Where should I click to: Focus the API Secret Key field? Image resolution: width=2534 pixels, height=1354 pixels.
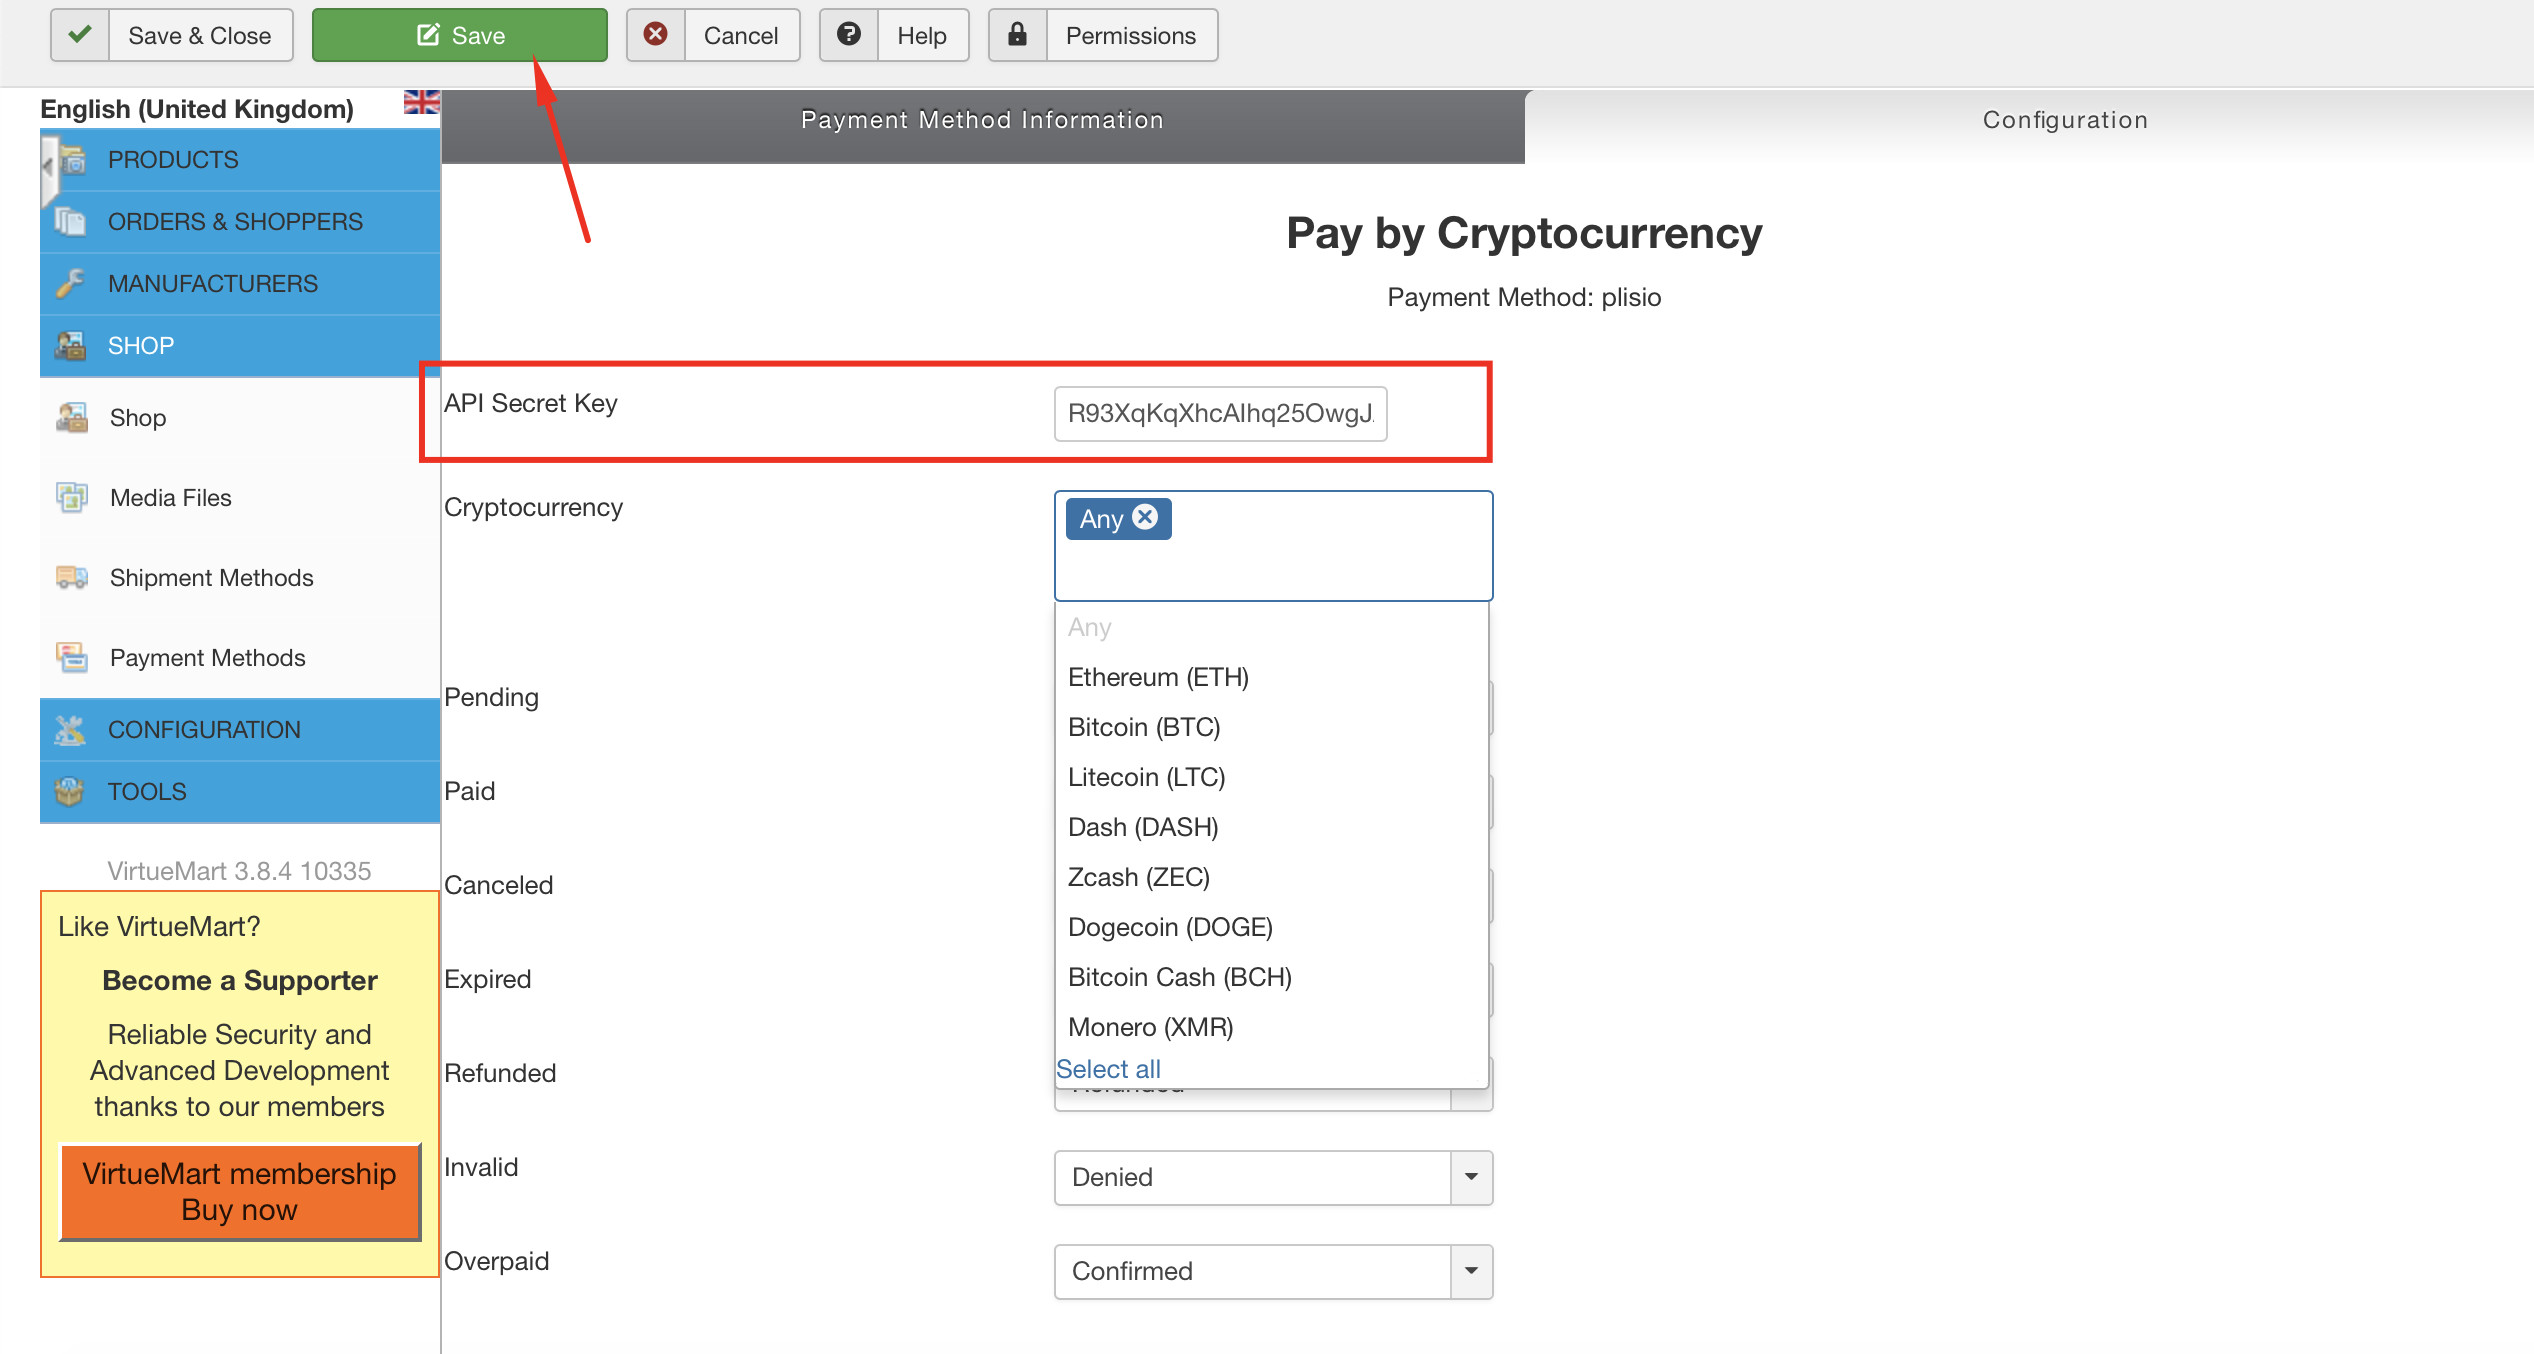(1221, 413)
